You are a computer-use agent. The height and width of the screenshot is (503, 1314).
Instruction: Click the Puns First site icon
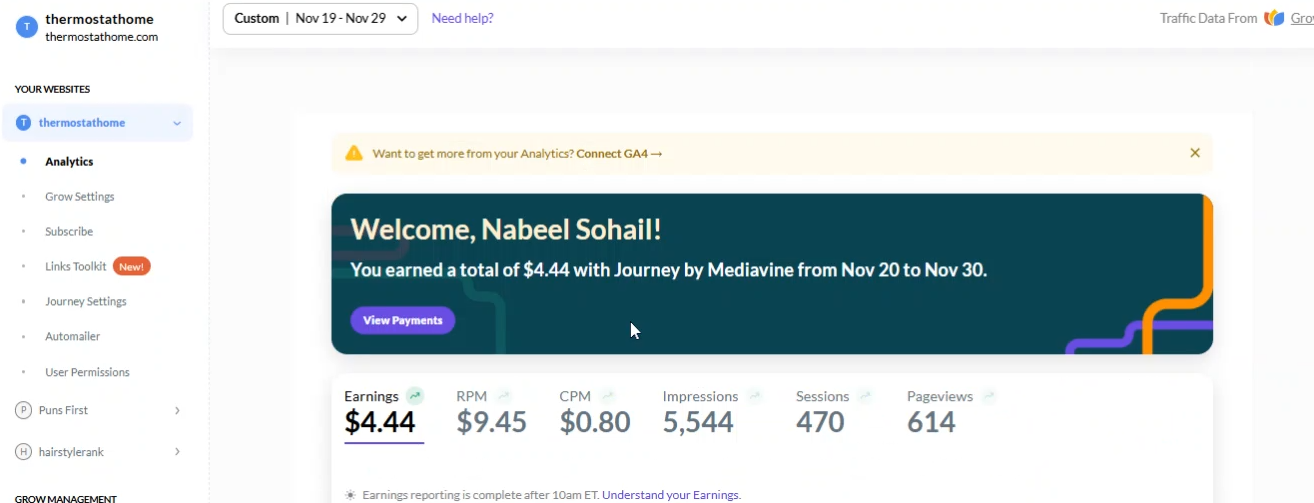pyautogui.click(x=23, y=410)
